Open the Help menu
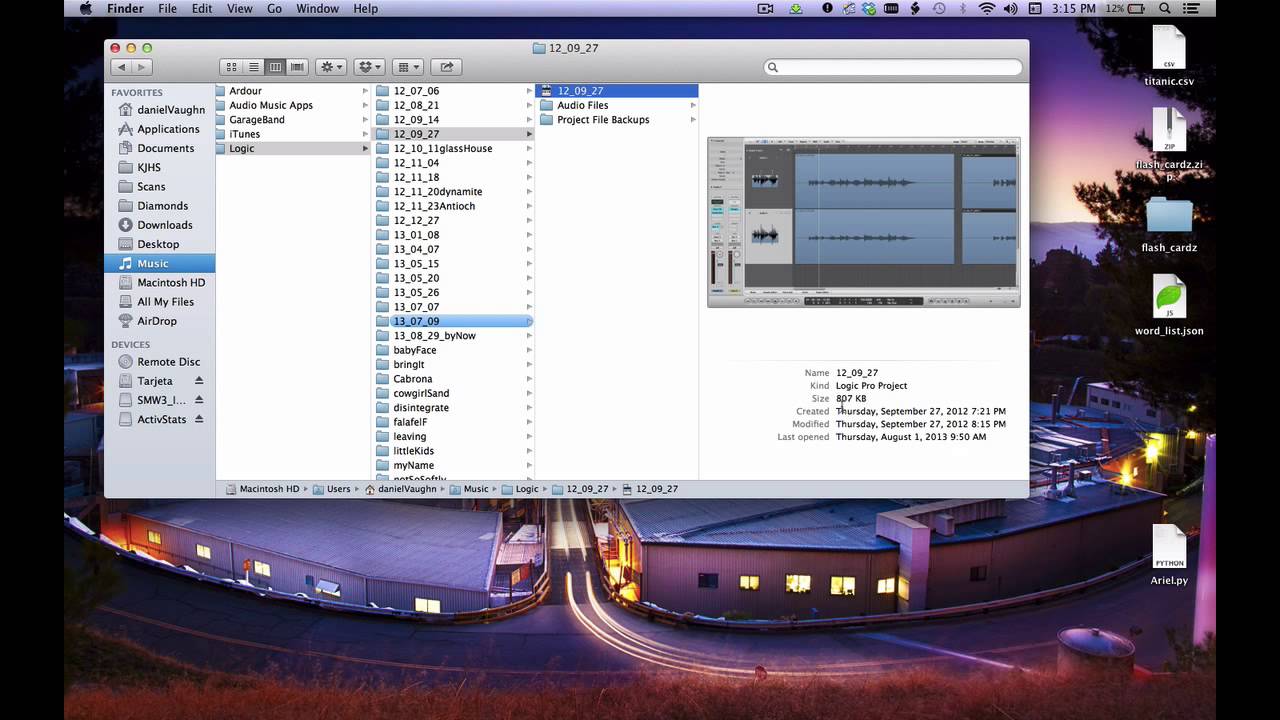The image size is (1280, 720). [x=365, y=9]
